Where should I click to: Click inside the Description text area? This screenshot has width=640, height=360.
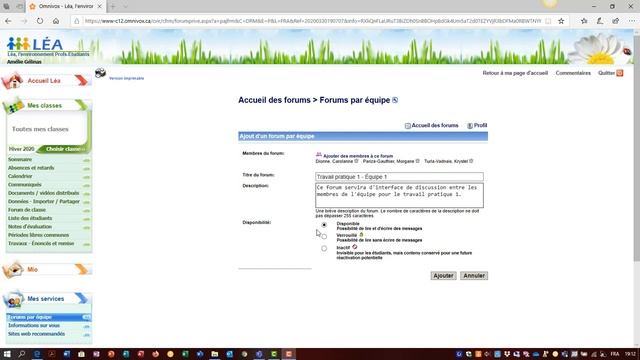pyautogui.click(x=399, y=195)
